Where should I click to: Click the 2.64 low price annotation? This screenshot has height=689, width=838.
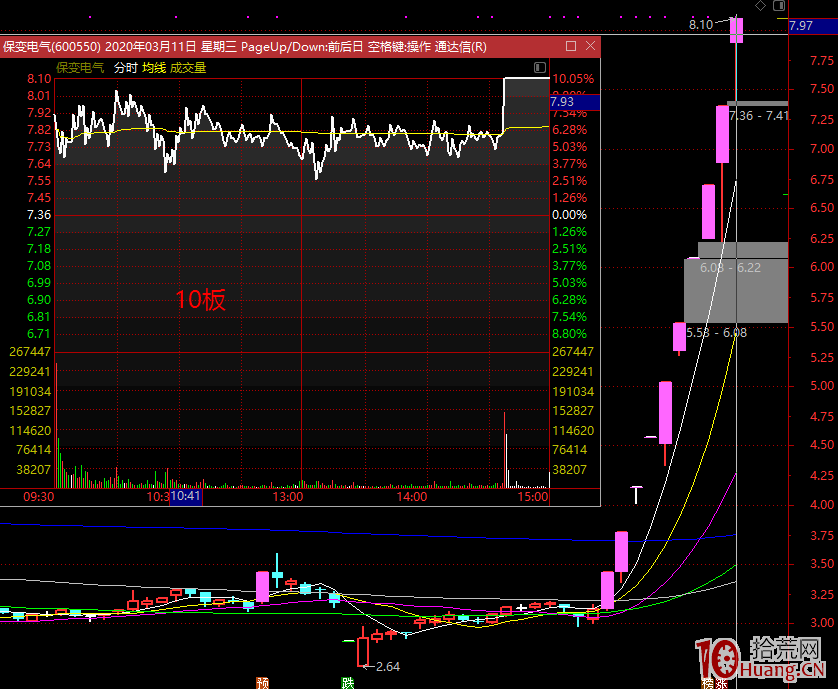pyautogui.click(x=388, y=667)
